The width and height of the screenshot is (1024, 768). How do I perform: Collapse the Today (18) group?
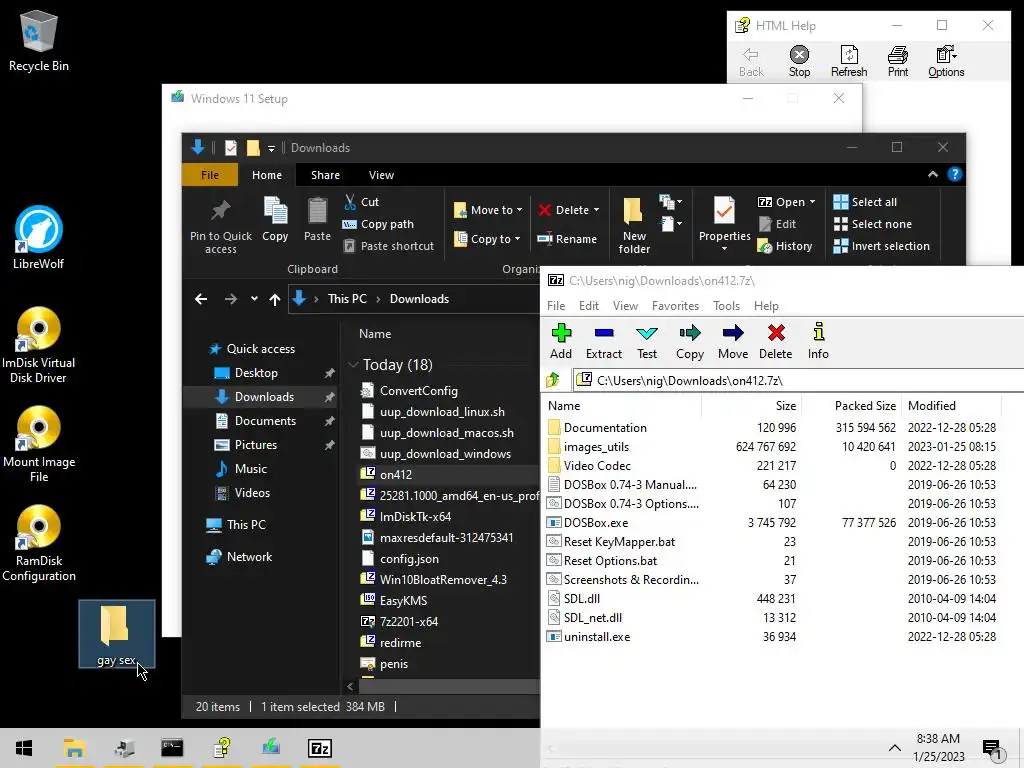tap(353, 364)
